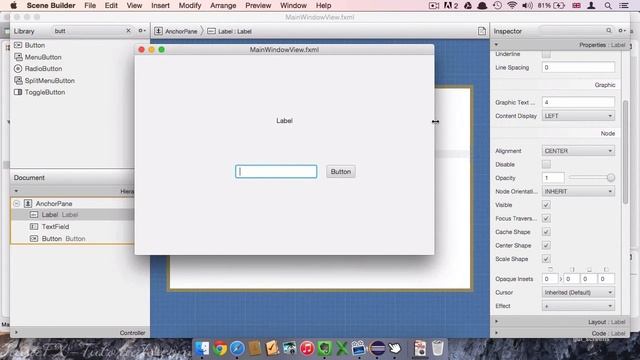Image resolution: width=640 pixels, height=360 pixels.
Task: Open the Inspector options gear menu
Action: (x=622, y=31)
